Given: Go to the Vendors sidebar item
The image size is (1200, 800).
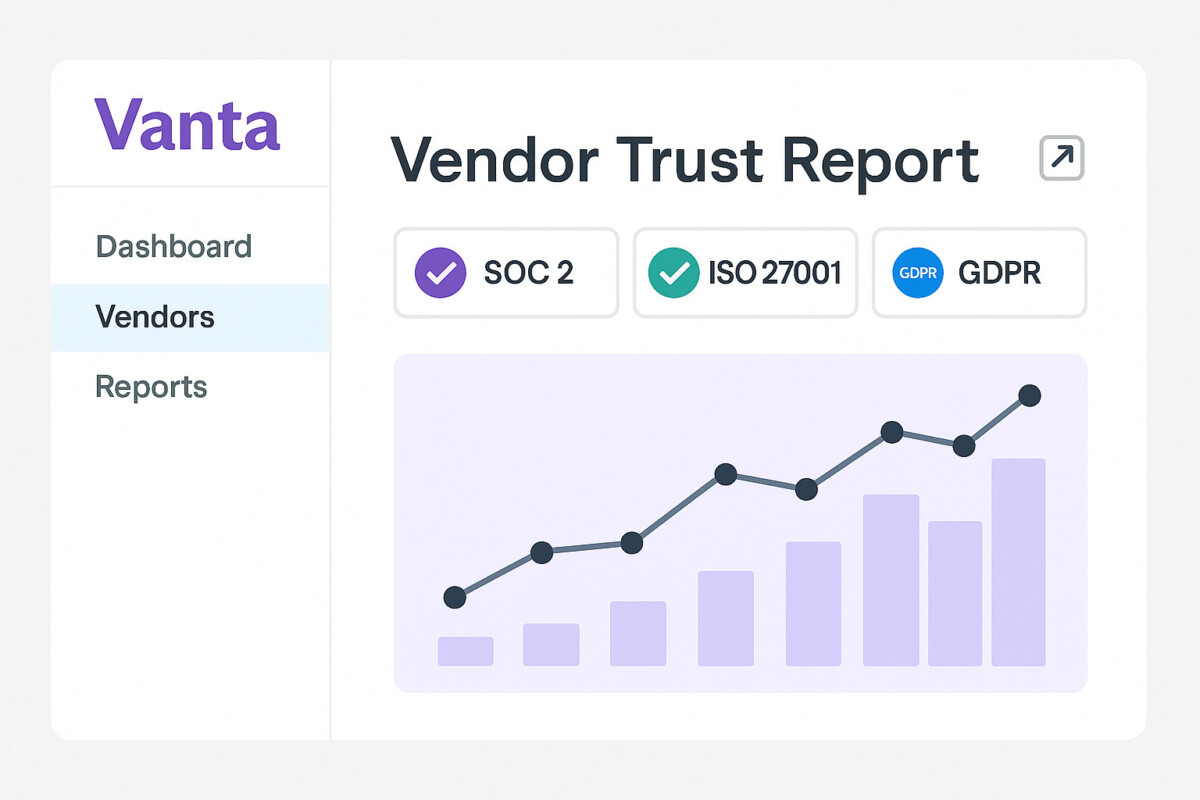Looking at the screenshot, I should (x=155, y=317).
